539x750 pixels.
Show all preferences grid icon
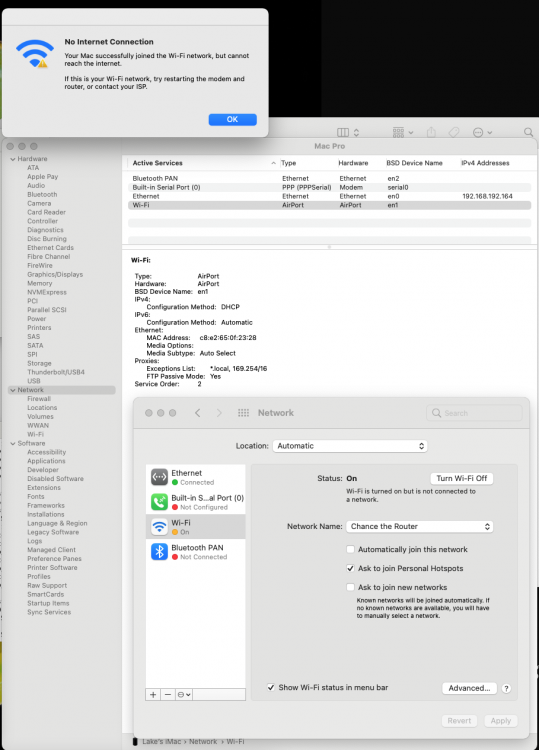(243, 413)
